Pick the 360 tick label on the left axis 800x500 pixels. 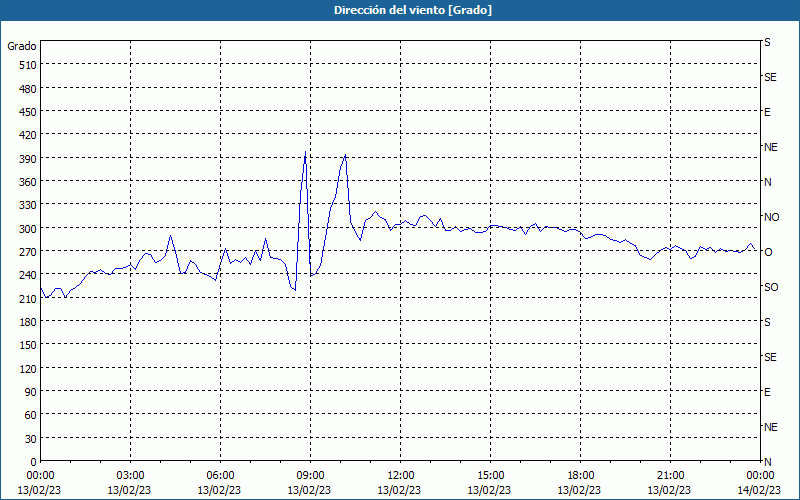click(28, 182)
